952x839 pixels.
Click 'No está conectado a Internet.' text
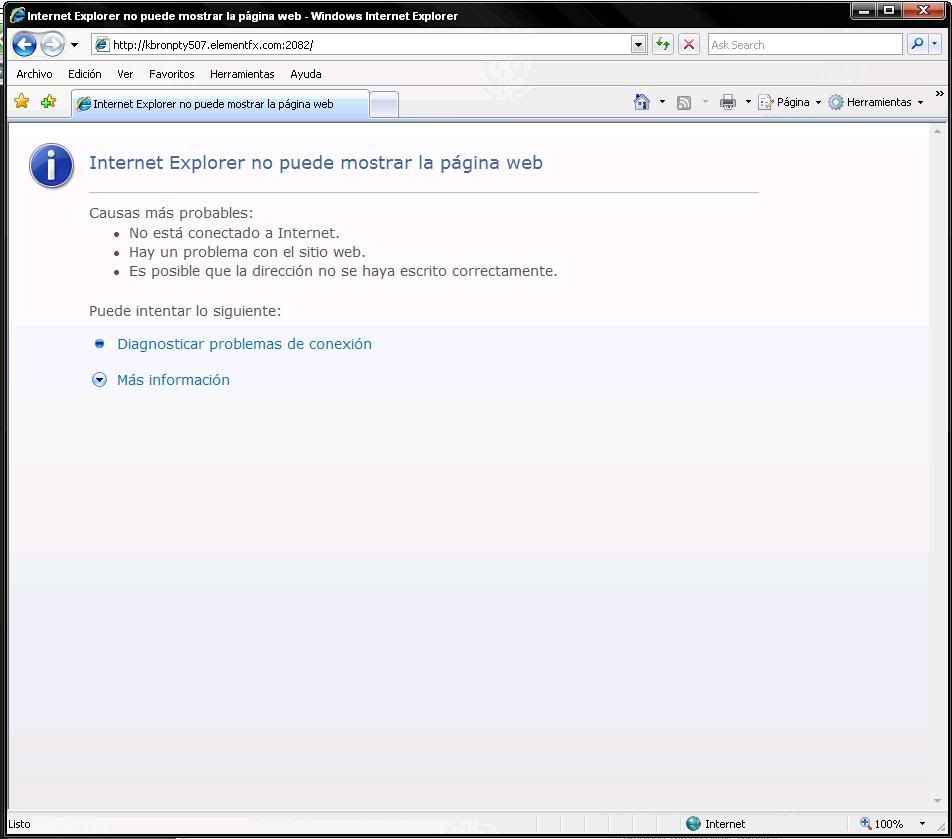[234, 233]
